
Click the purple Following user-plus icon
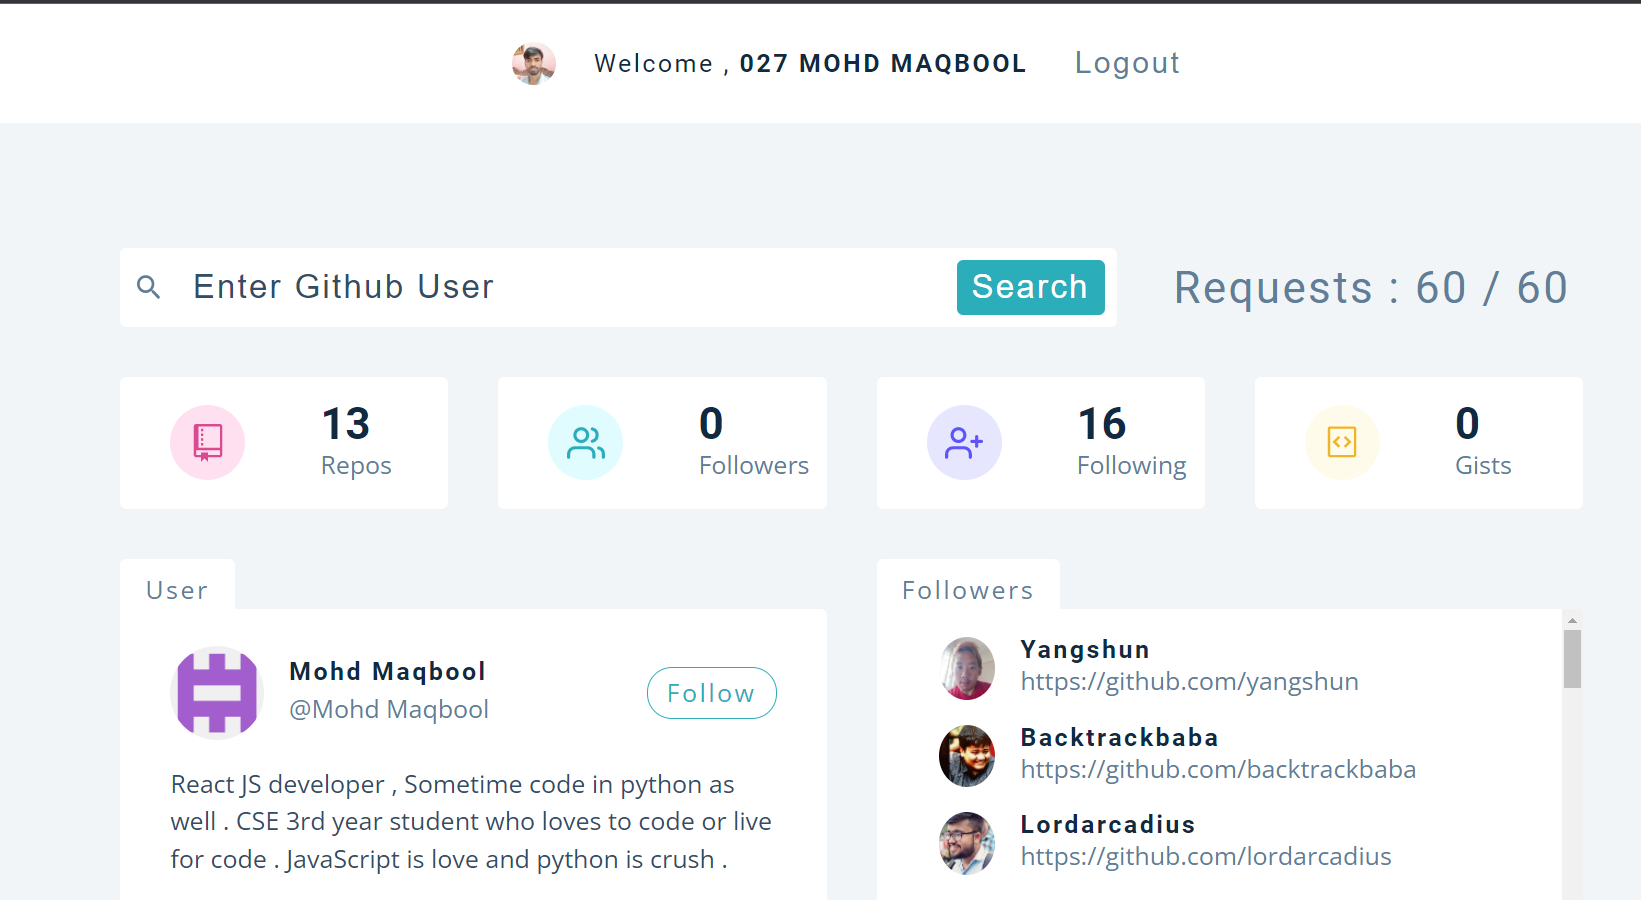(964, 442)
